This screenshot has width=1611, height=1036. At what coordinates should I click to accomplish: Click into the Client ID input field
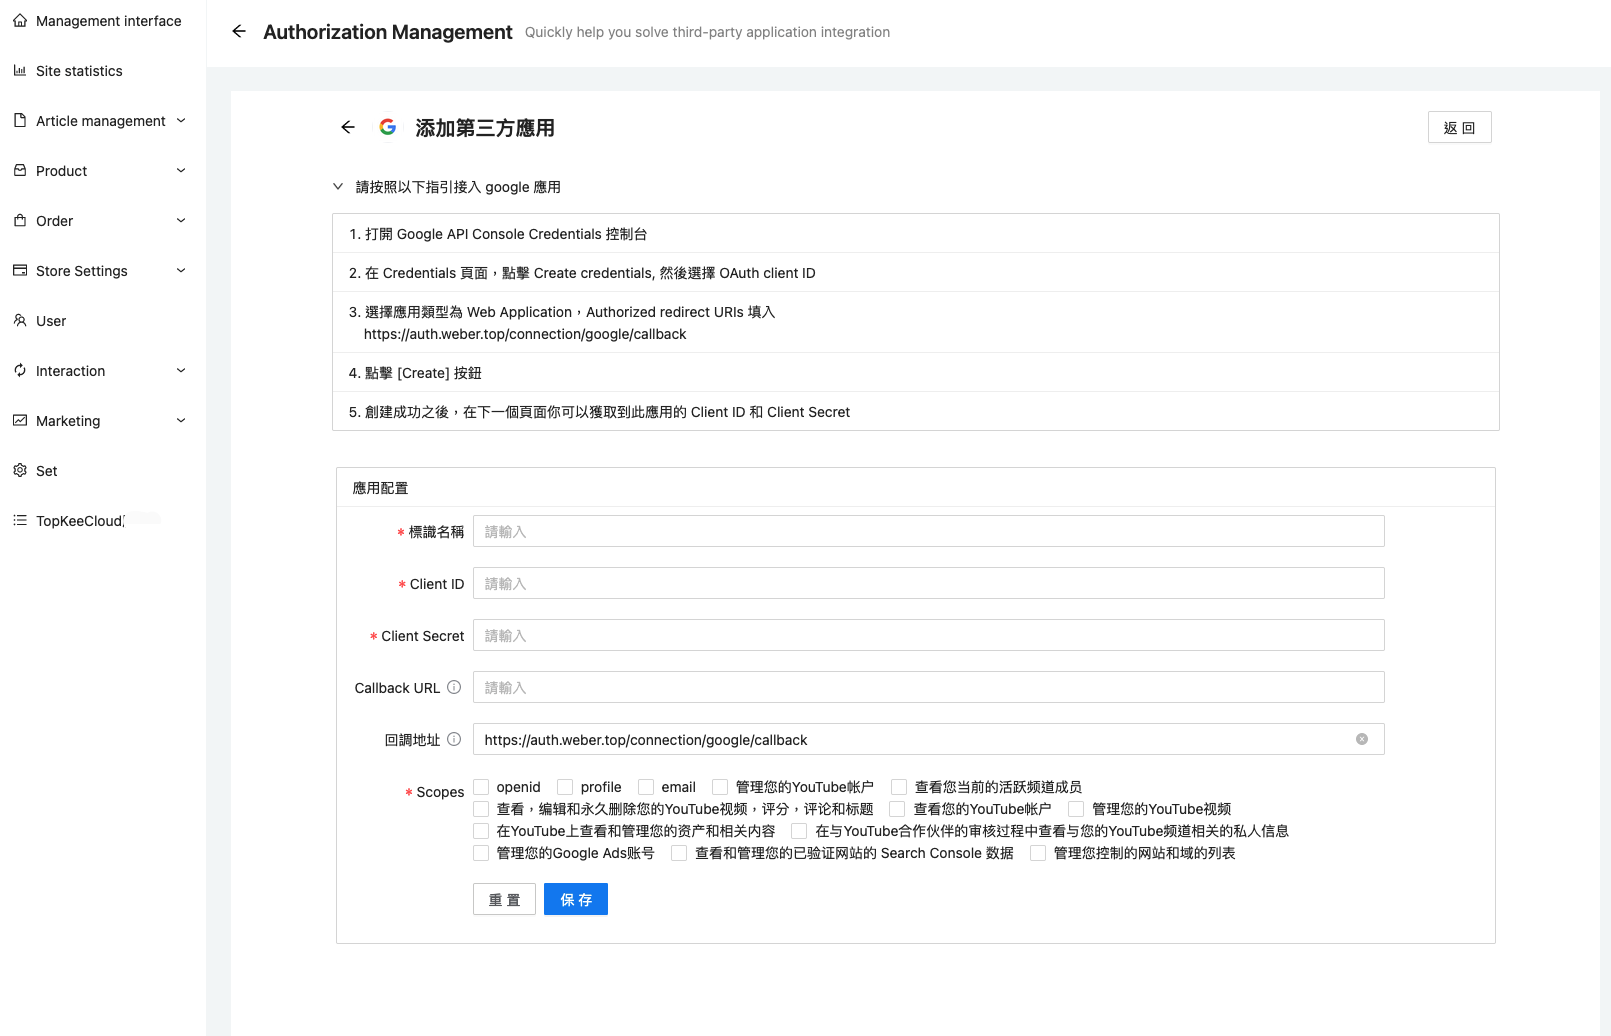pyautogui.click(x=928, y=583)
